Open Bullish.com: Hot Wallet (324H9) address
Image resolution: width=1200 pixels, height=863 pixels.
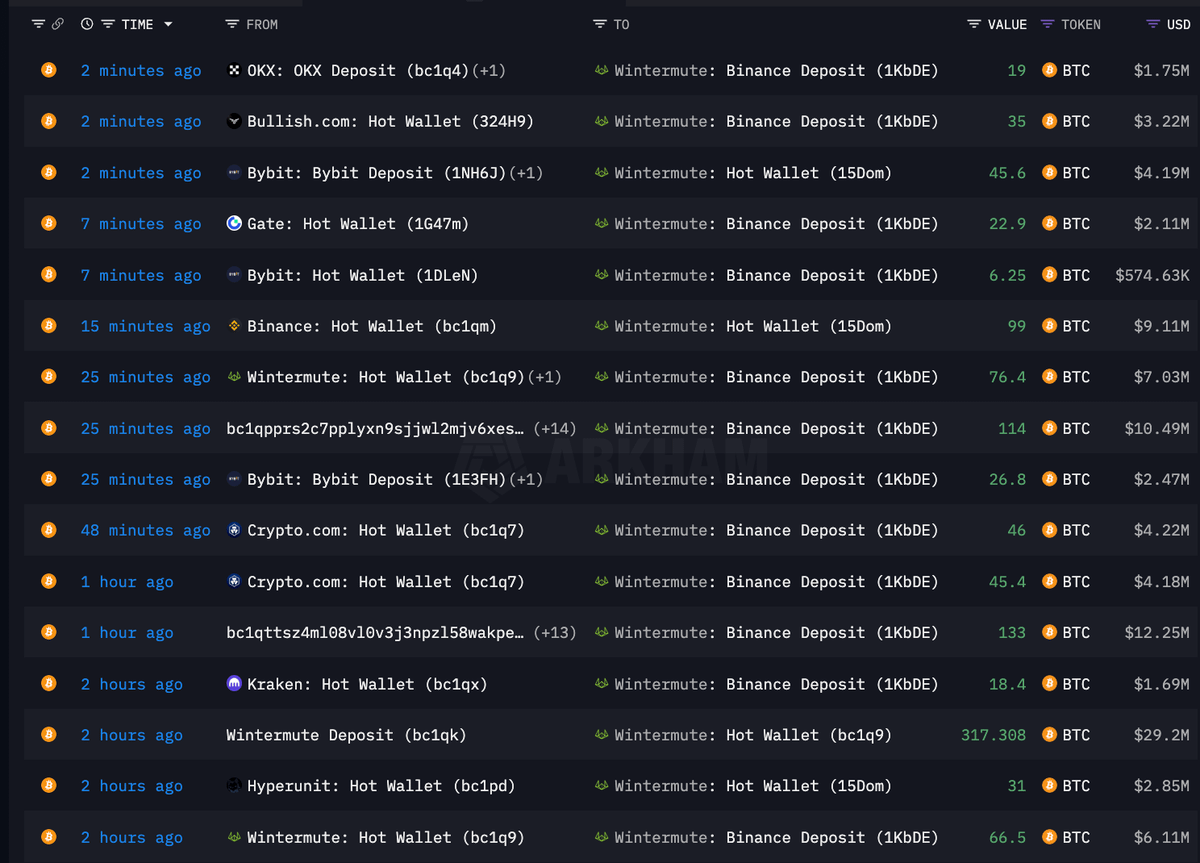point(390,121)
